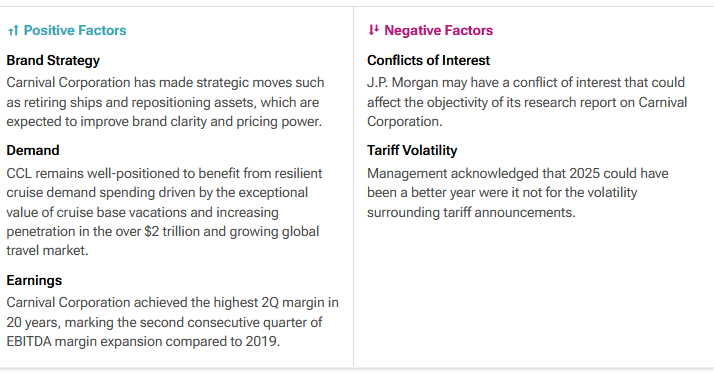Click the vertical divider between the columns

point(353,187)
